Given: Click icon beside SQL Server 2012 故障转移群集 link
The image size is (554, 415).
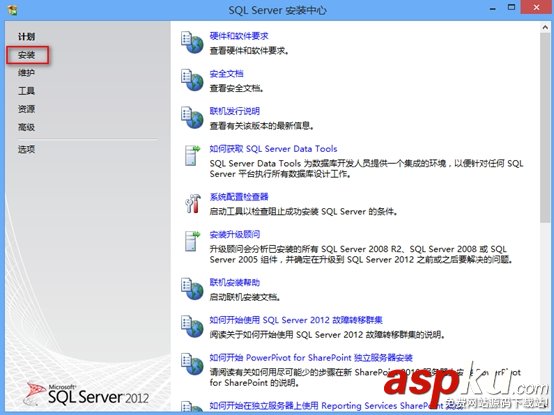Looking at the screenshot, I should point(192,326).
